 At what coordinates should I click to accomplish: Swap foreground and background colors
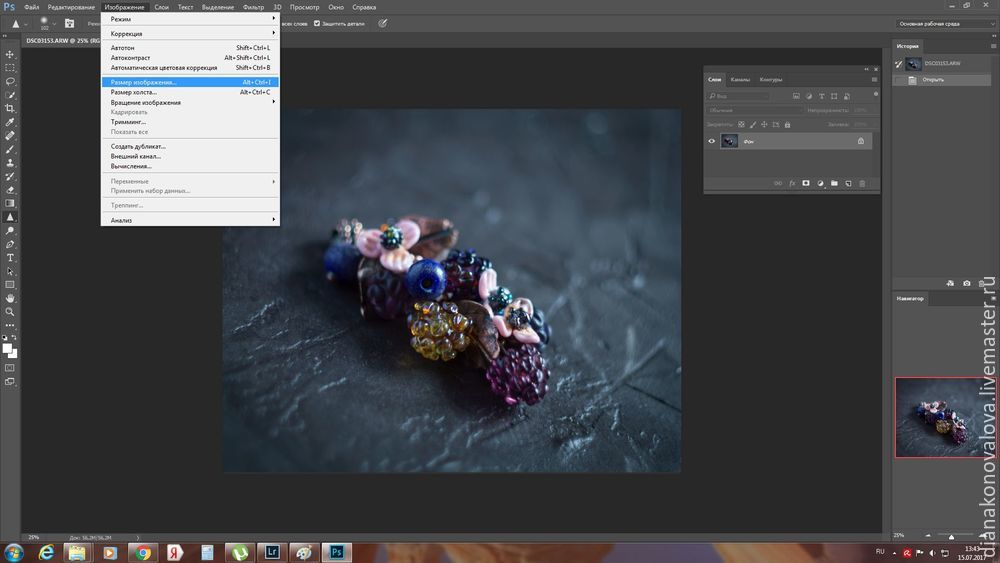point(15,337)
